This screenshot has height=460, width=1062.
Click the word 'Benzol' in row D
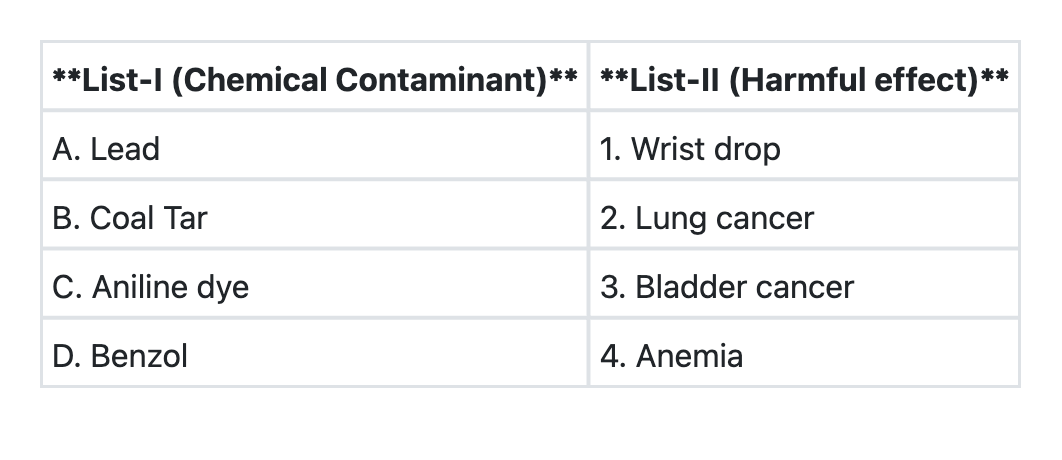[139, 355]
